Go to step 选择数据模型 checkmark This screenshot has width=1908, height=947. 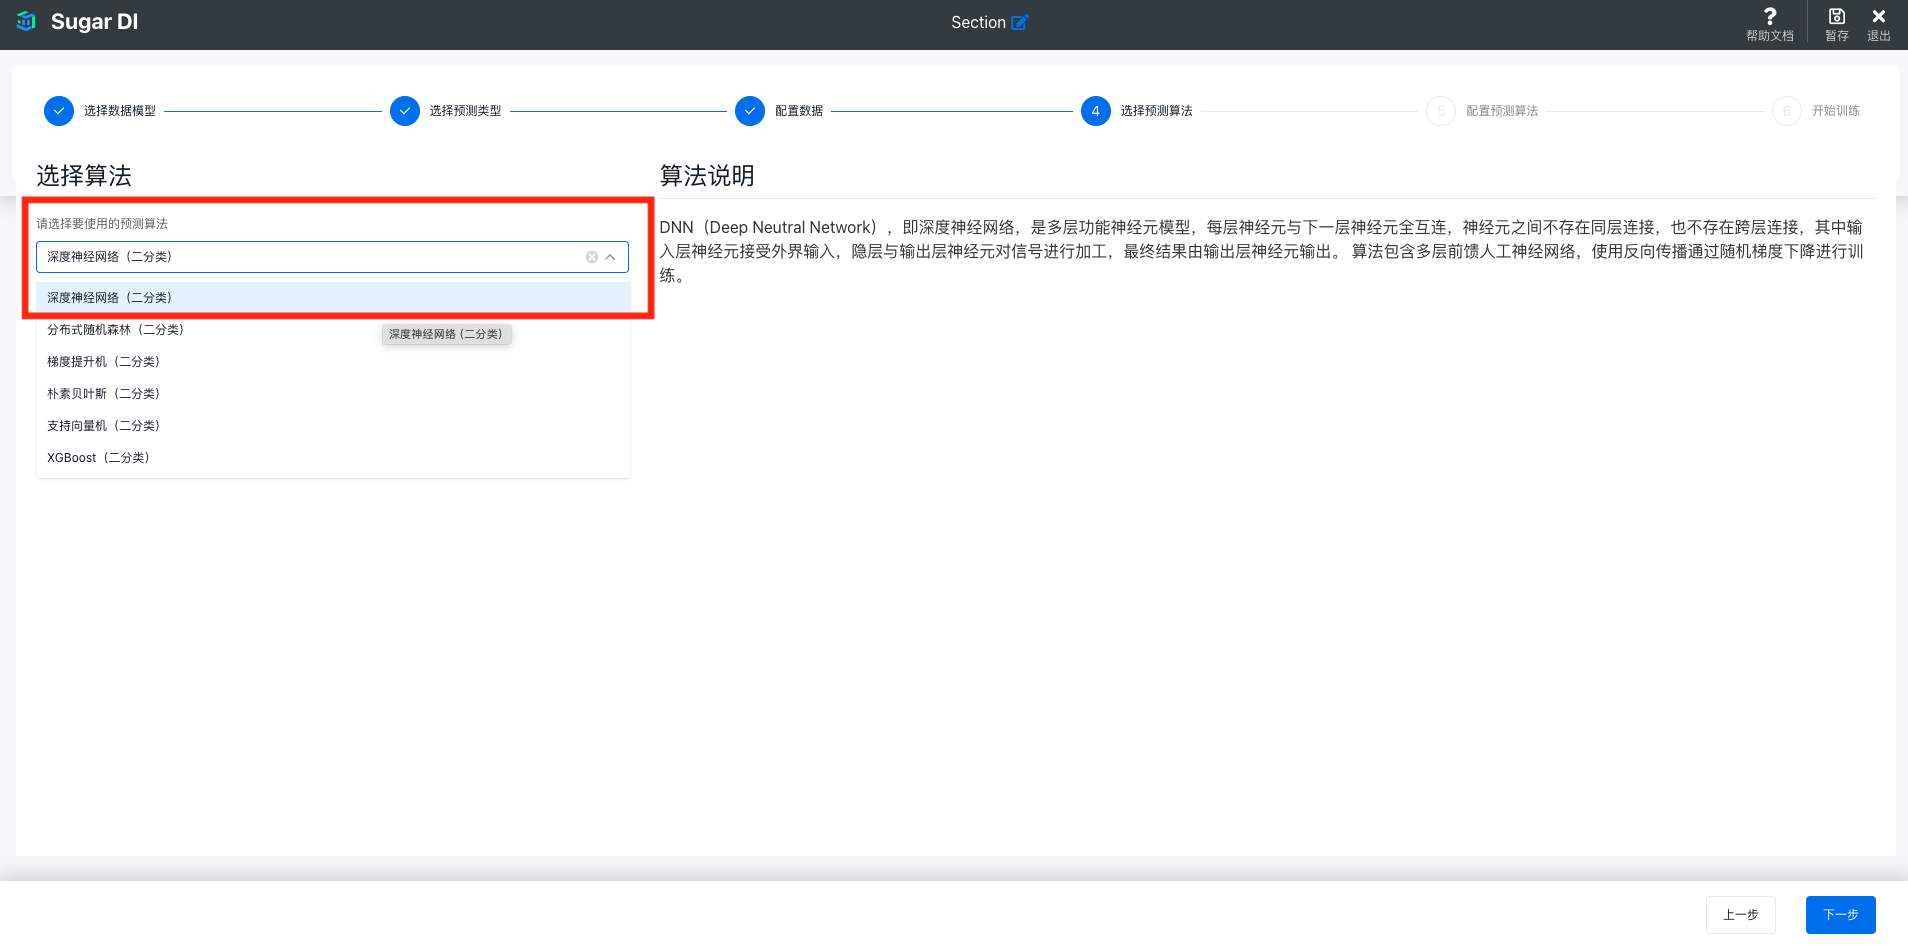click(x=59, y=111)
